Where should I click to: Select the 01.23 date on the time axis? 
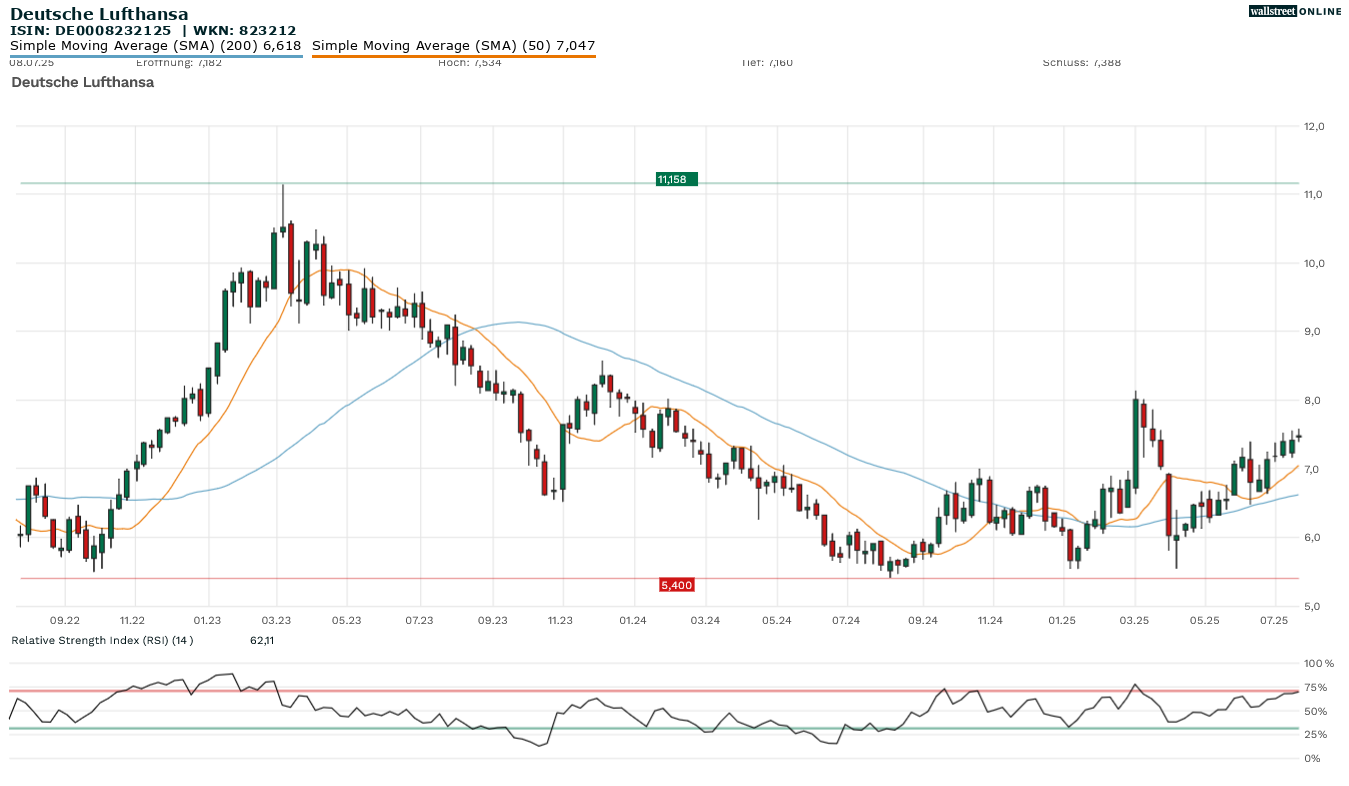208,621
